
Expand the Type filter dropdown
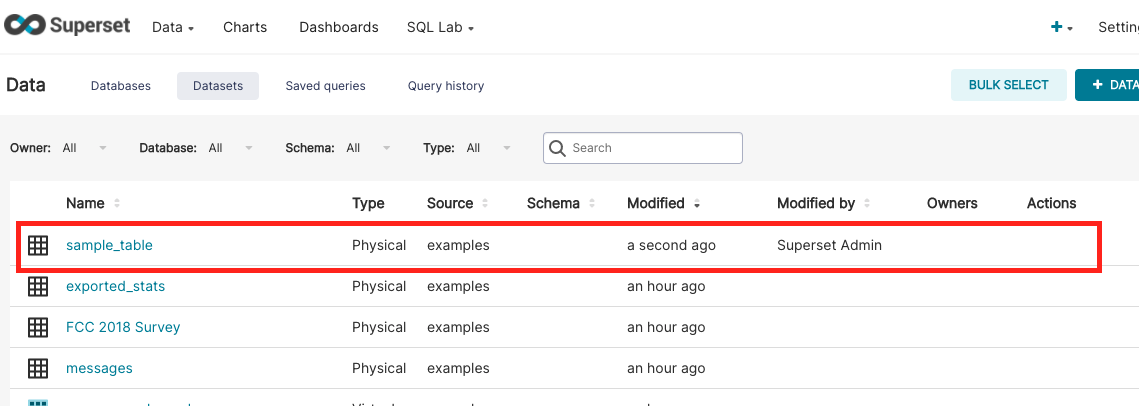[506, 148]
